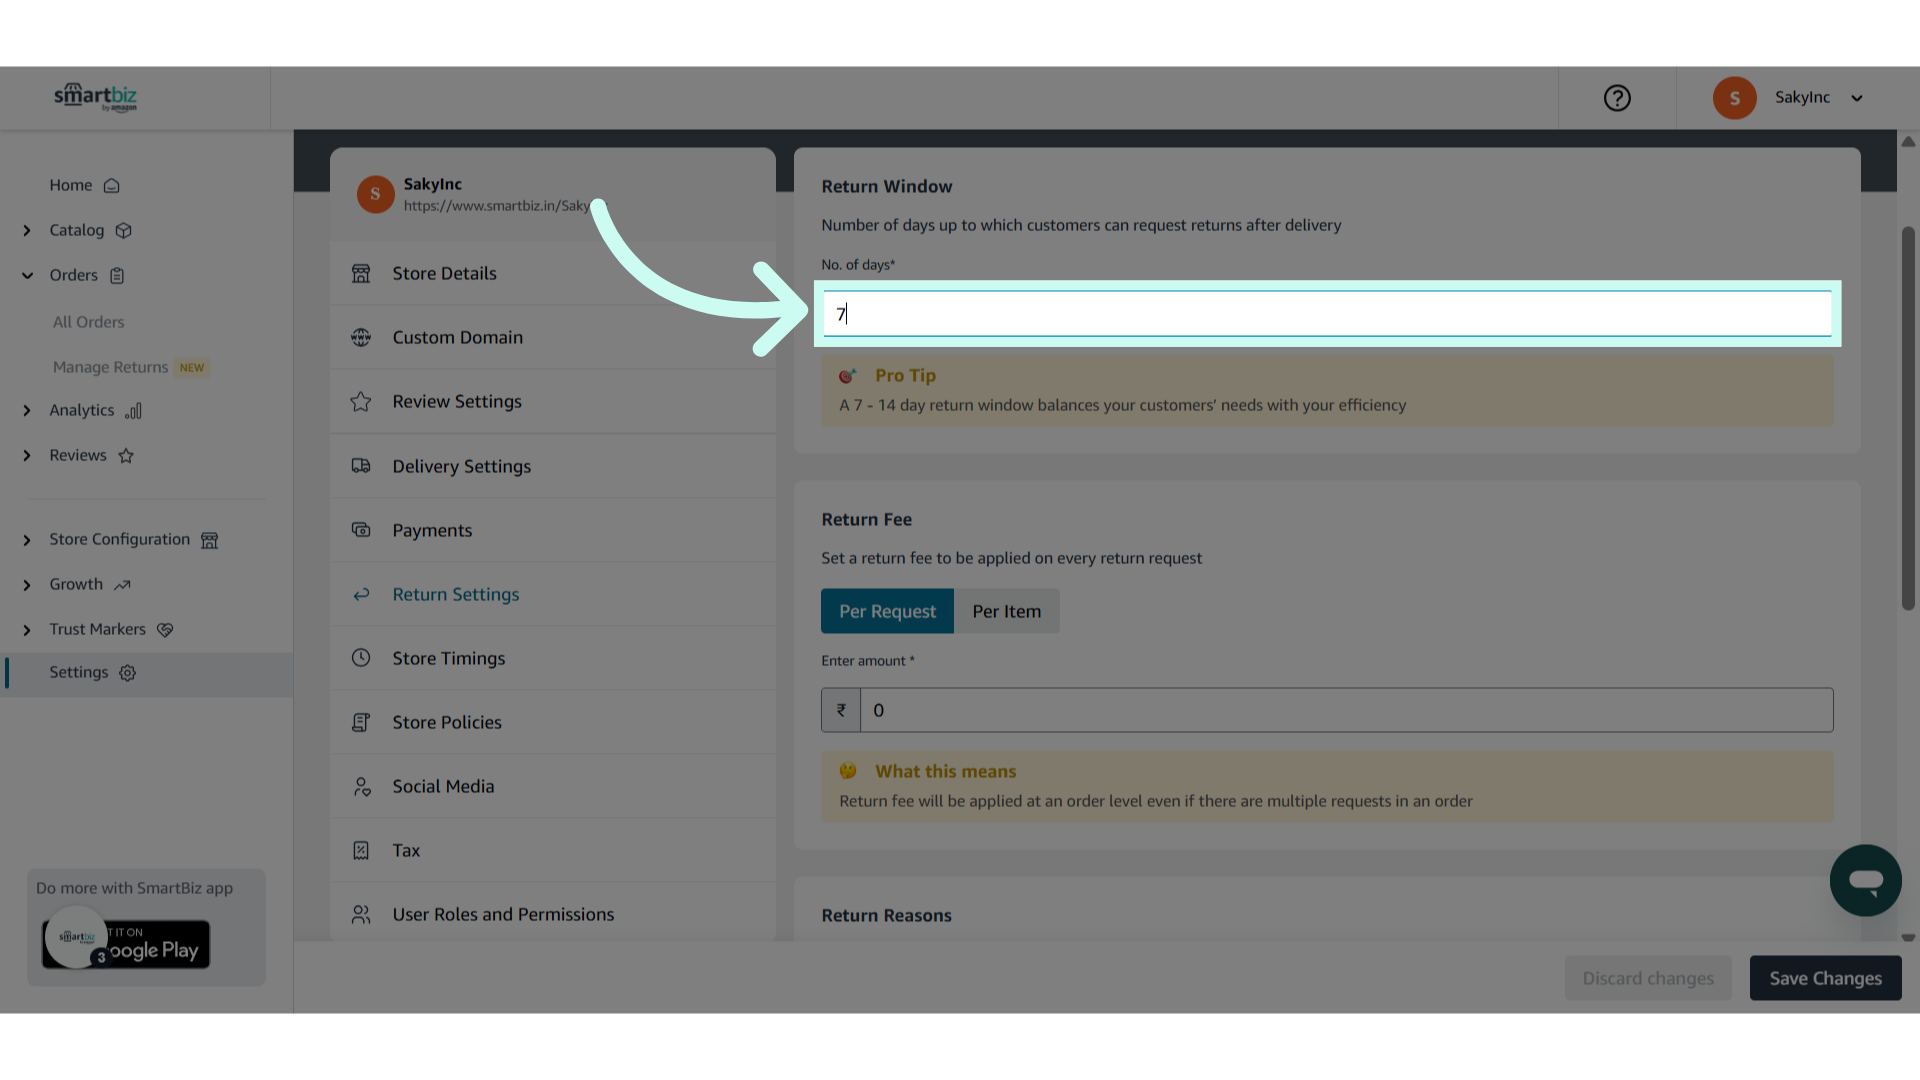
Task: Click the Review Settings star icon
Action: pos(361,401)
